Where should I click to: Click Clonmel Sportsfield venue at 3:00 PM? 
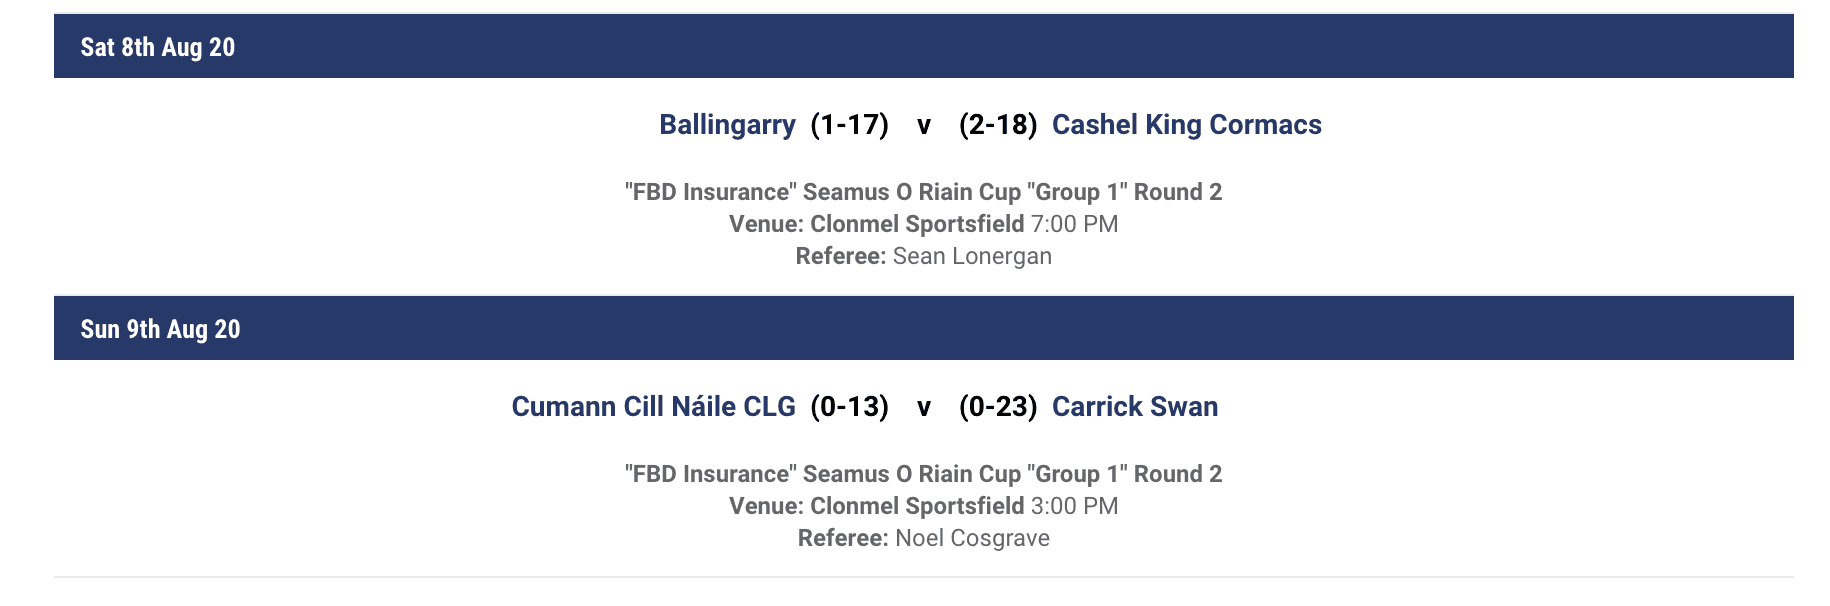pos(917,506)
